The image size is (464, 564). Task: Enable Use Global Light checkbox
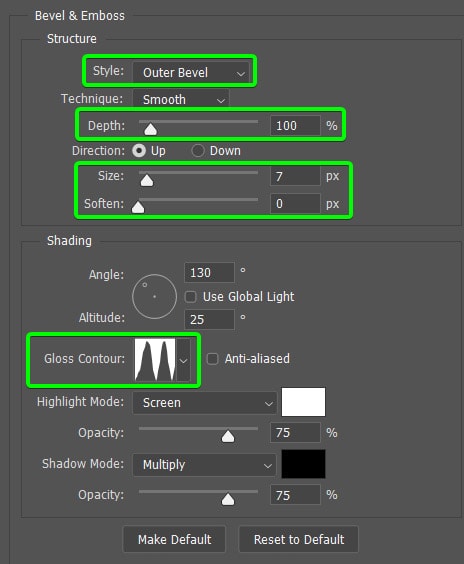[190, 297]
